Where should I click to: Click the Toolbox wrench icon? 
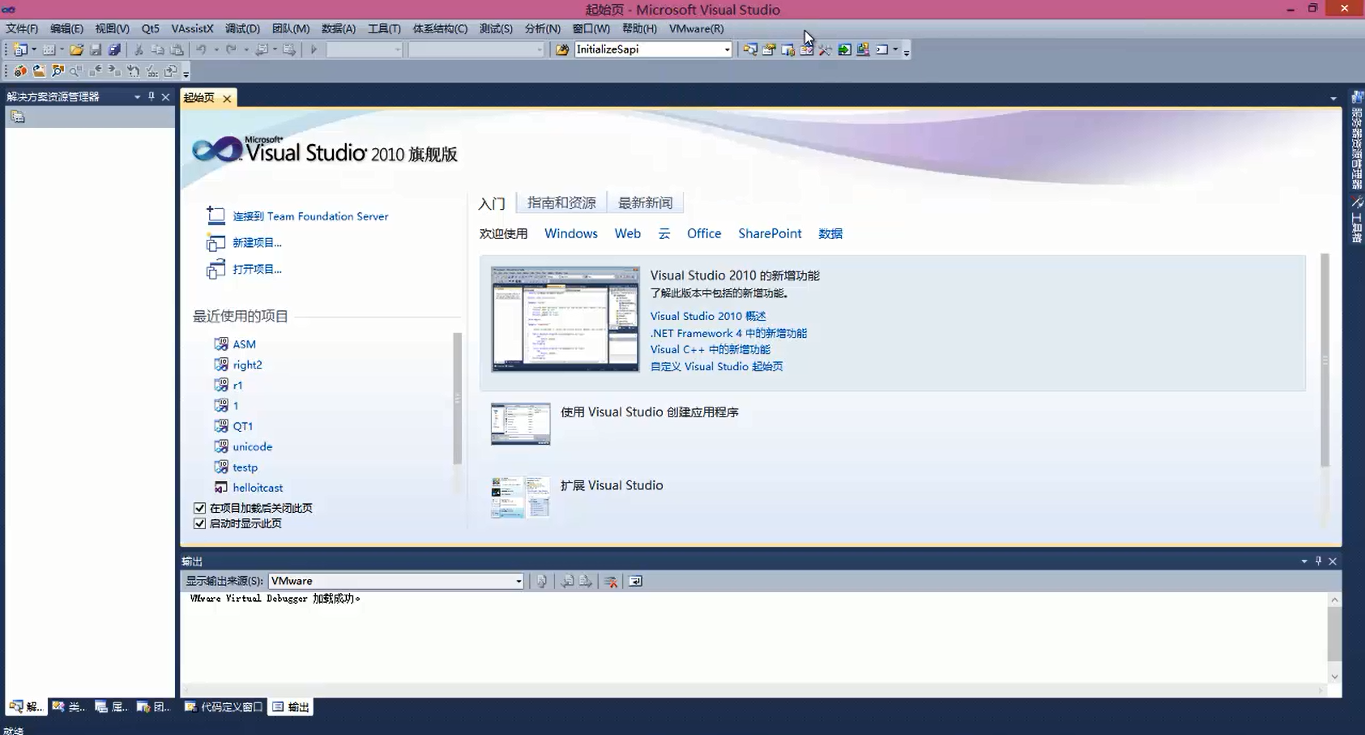coord(825,49)
